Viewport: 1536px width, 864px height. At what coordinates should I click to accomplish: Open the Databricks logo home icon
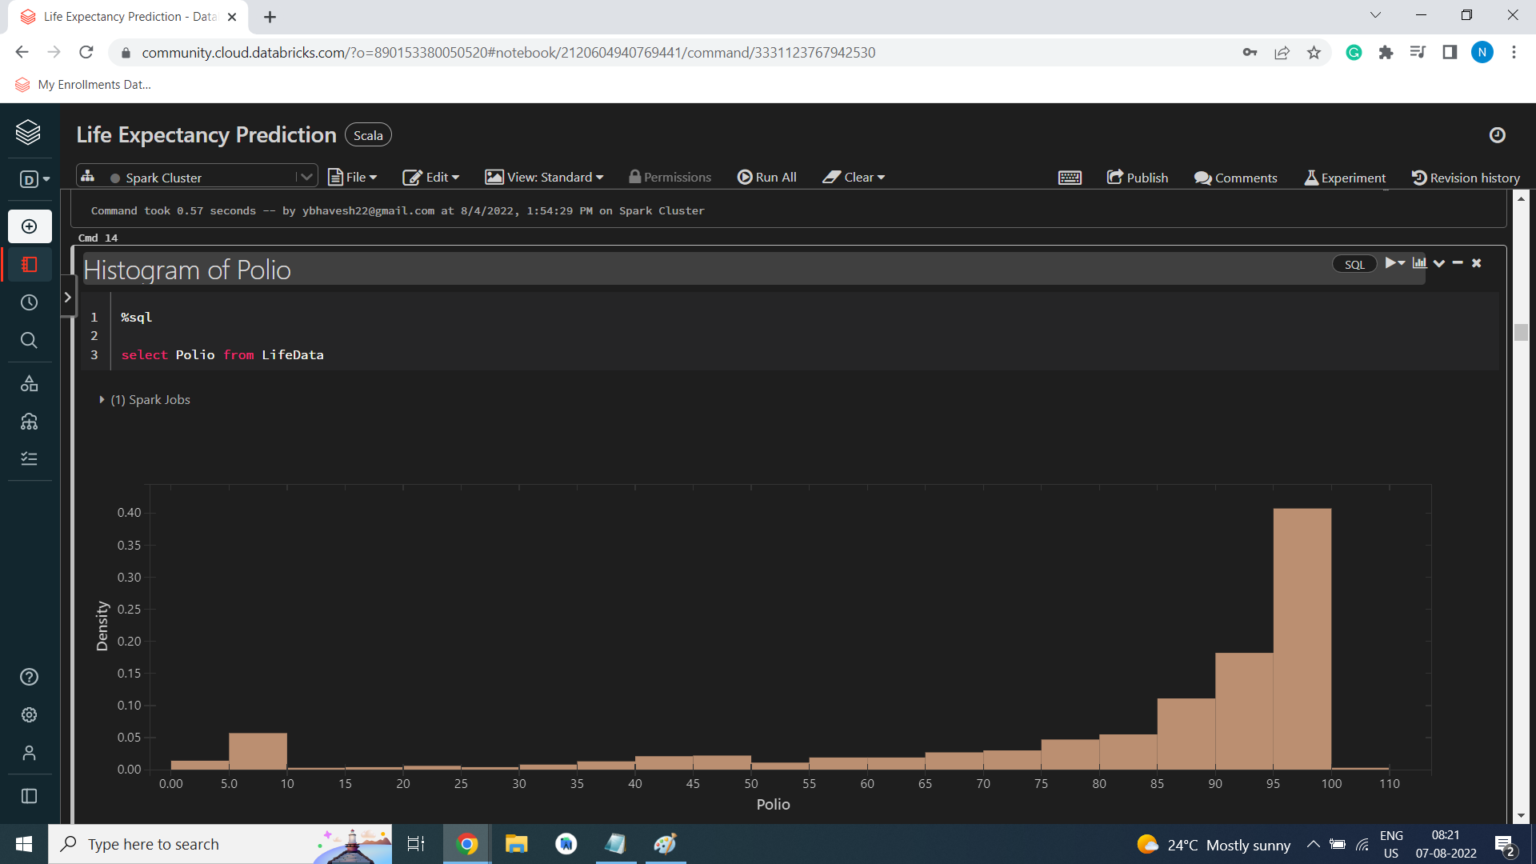pos(28,132)
